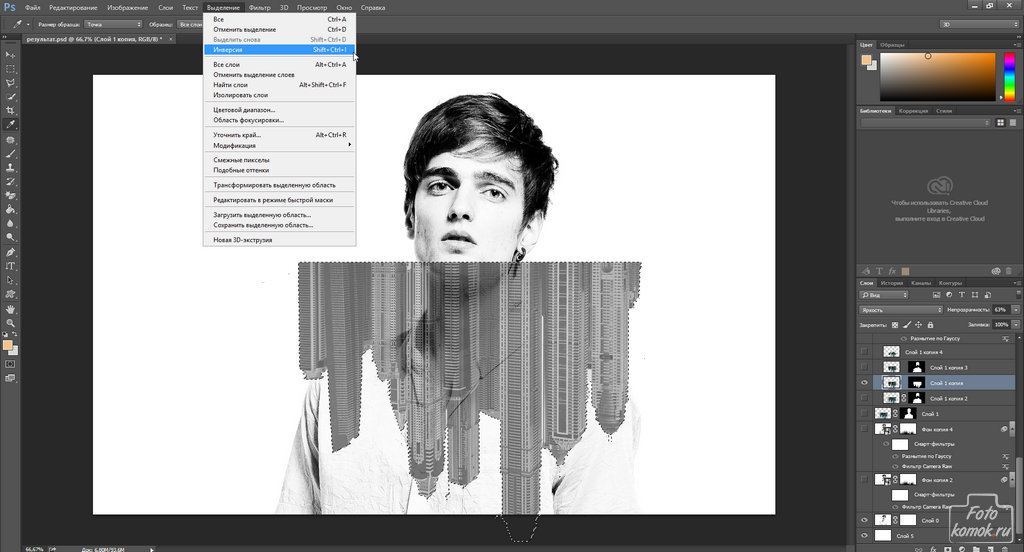Open the blend mode dropdown 'Яркость'

[900, 310]
